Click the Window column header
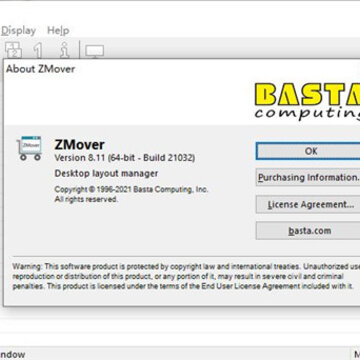The image size is (360, 360). click(x=13, y=354)
